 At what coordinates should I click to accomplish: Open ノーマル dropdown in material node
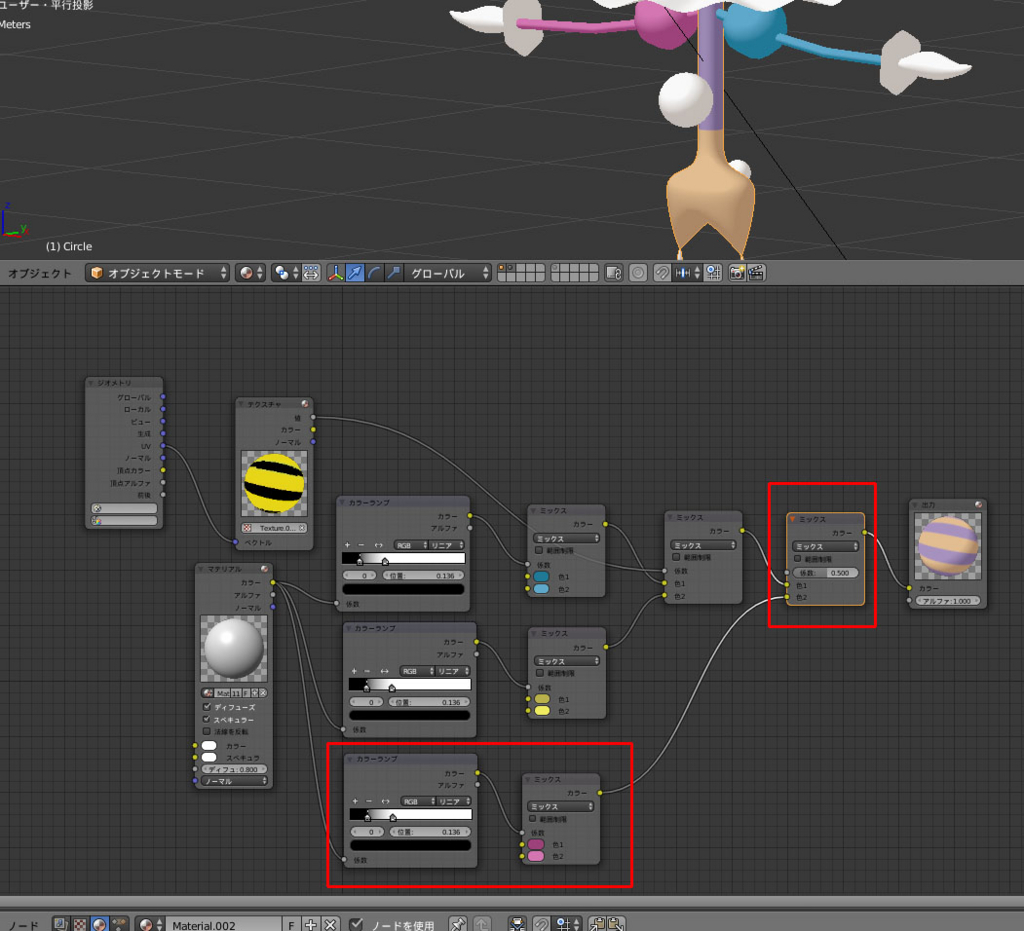235,781
